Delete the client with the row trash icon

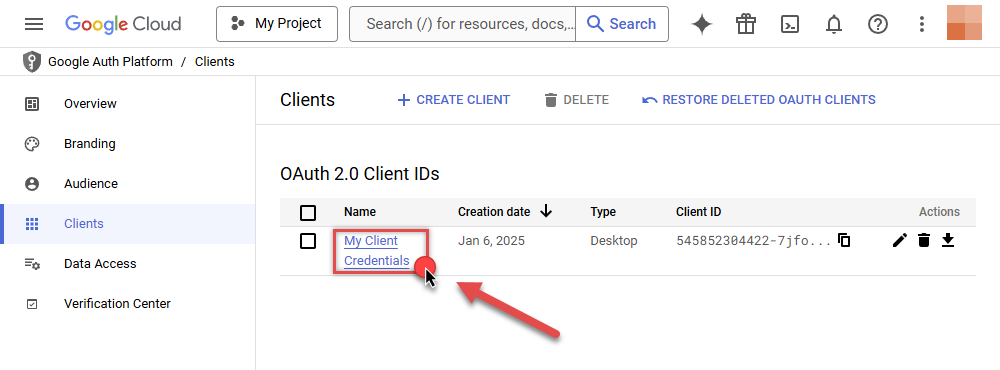[x=923, y=240]
